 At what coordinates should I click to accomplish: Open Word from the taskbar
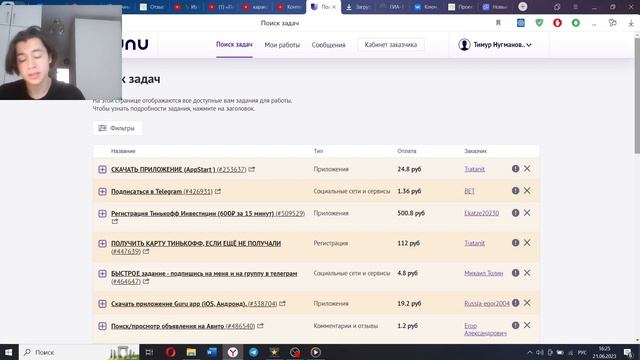point(212,352)
